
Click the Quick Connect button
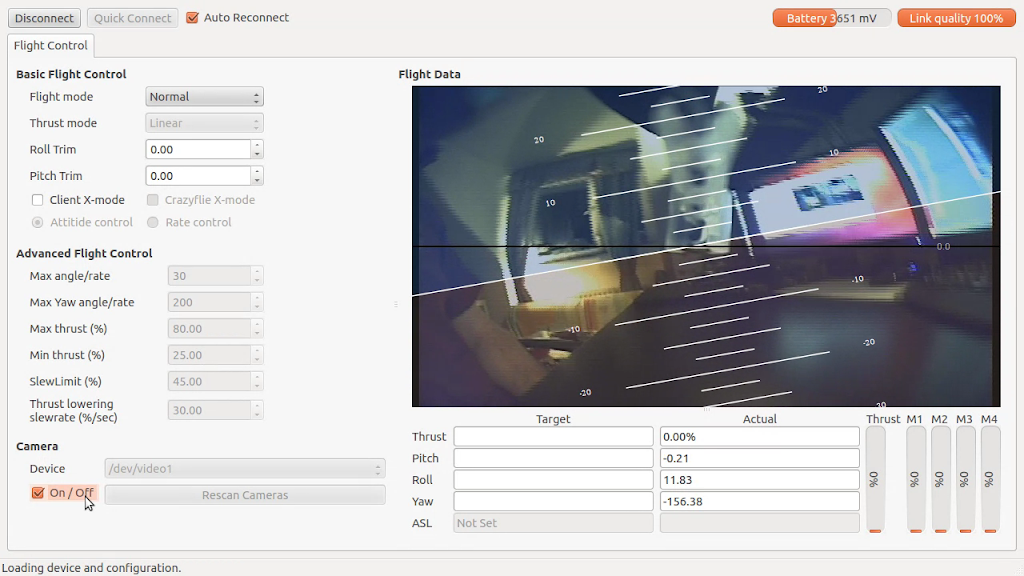point(133,18)
